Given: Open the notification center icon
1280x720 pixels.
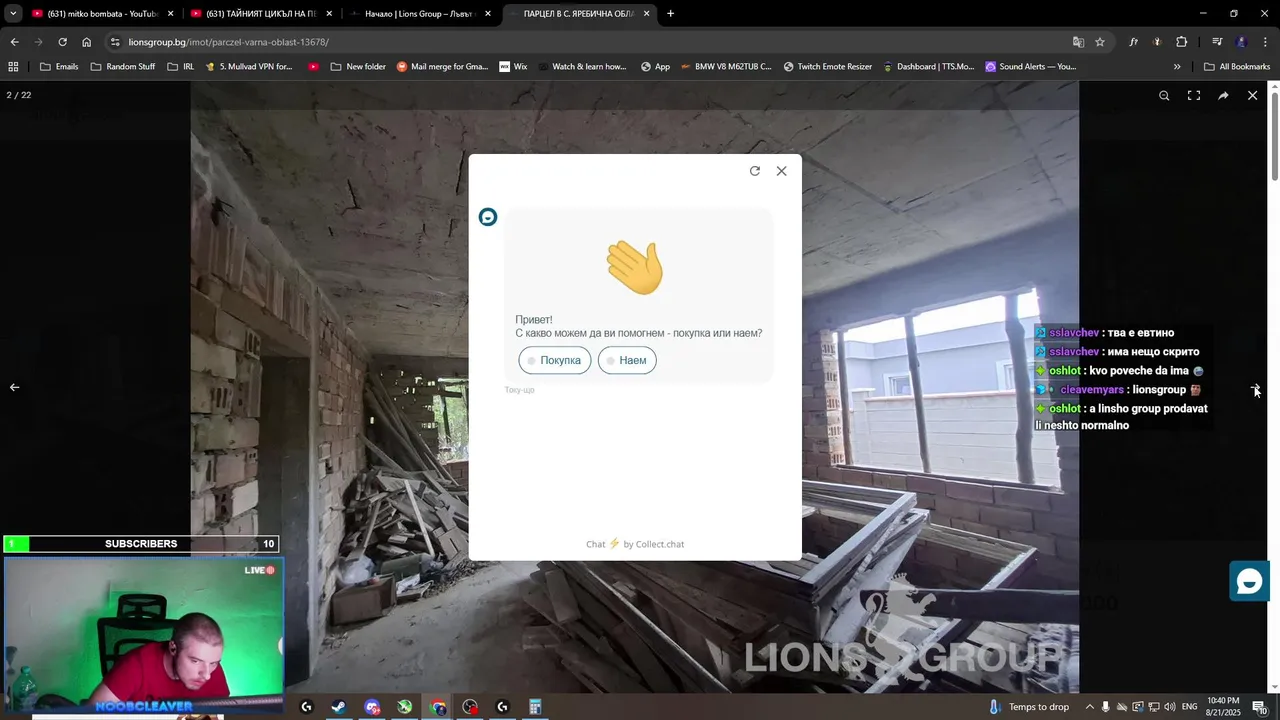Looking at the screenshot, I should (x=1259, y=707).
